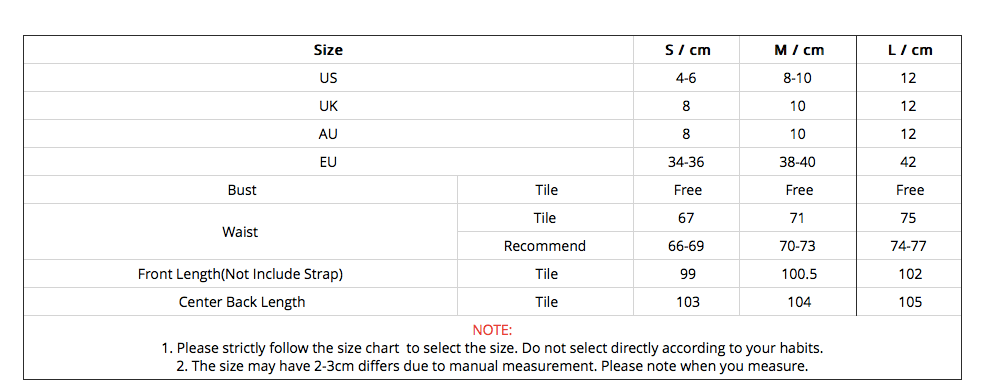Click Center Back Length label
This screenshot has width=983, height=387.
242,302
